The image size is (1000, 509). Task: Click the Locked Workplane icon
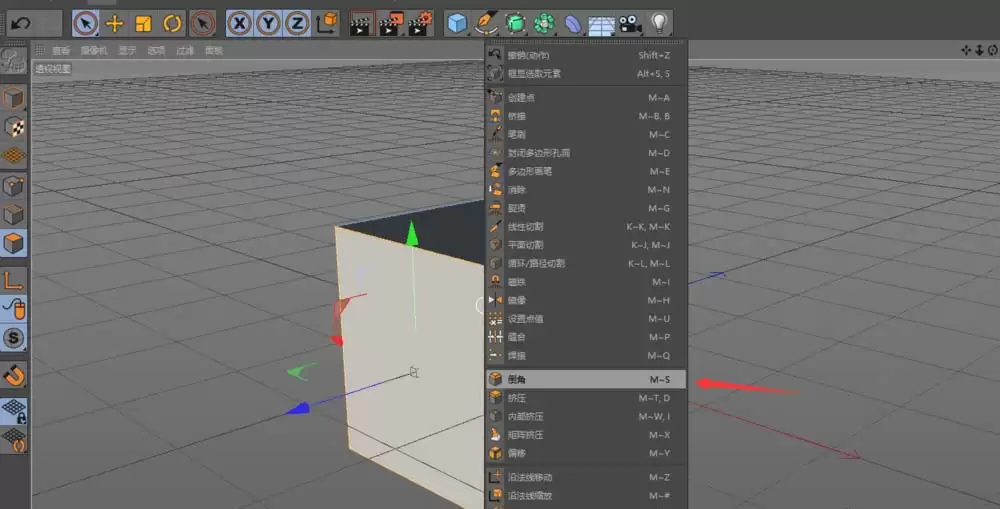13,411
